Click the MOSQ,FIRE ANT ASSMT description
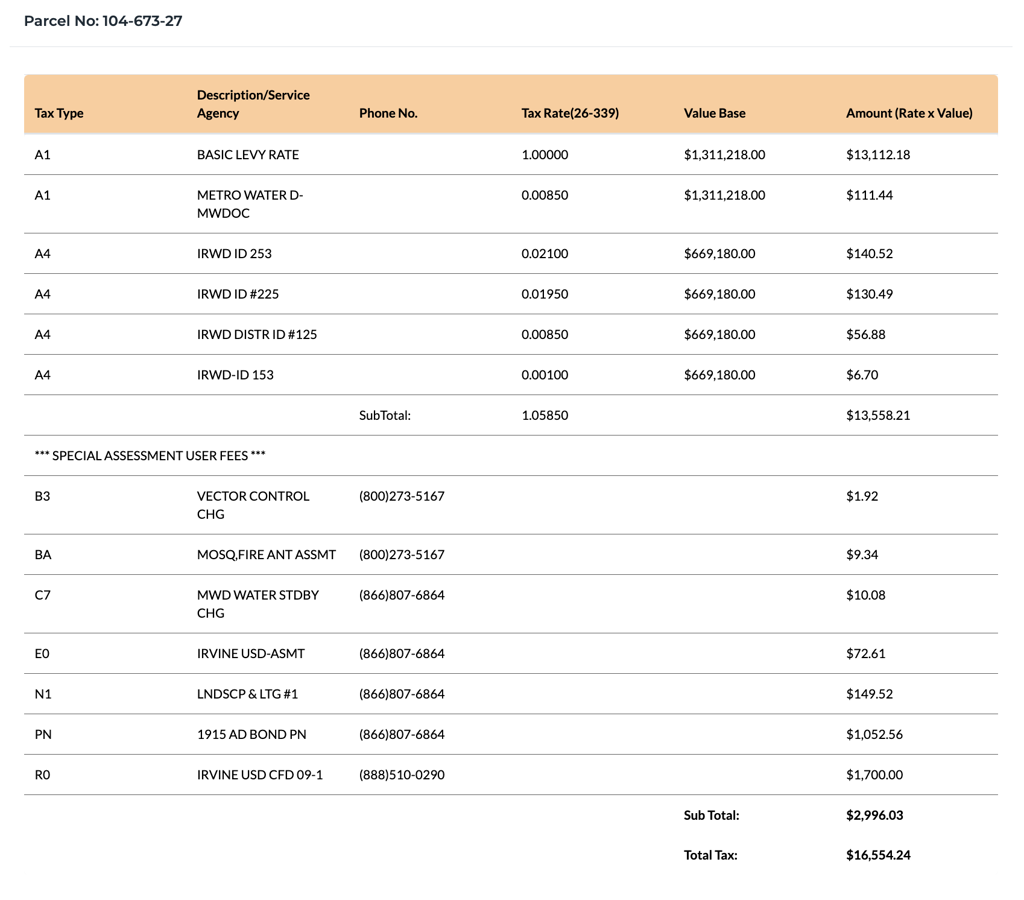This screenshot has height=900, width=1024. [266, 554]
